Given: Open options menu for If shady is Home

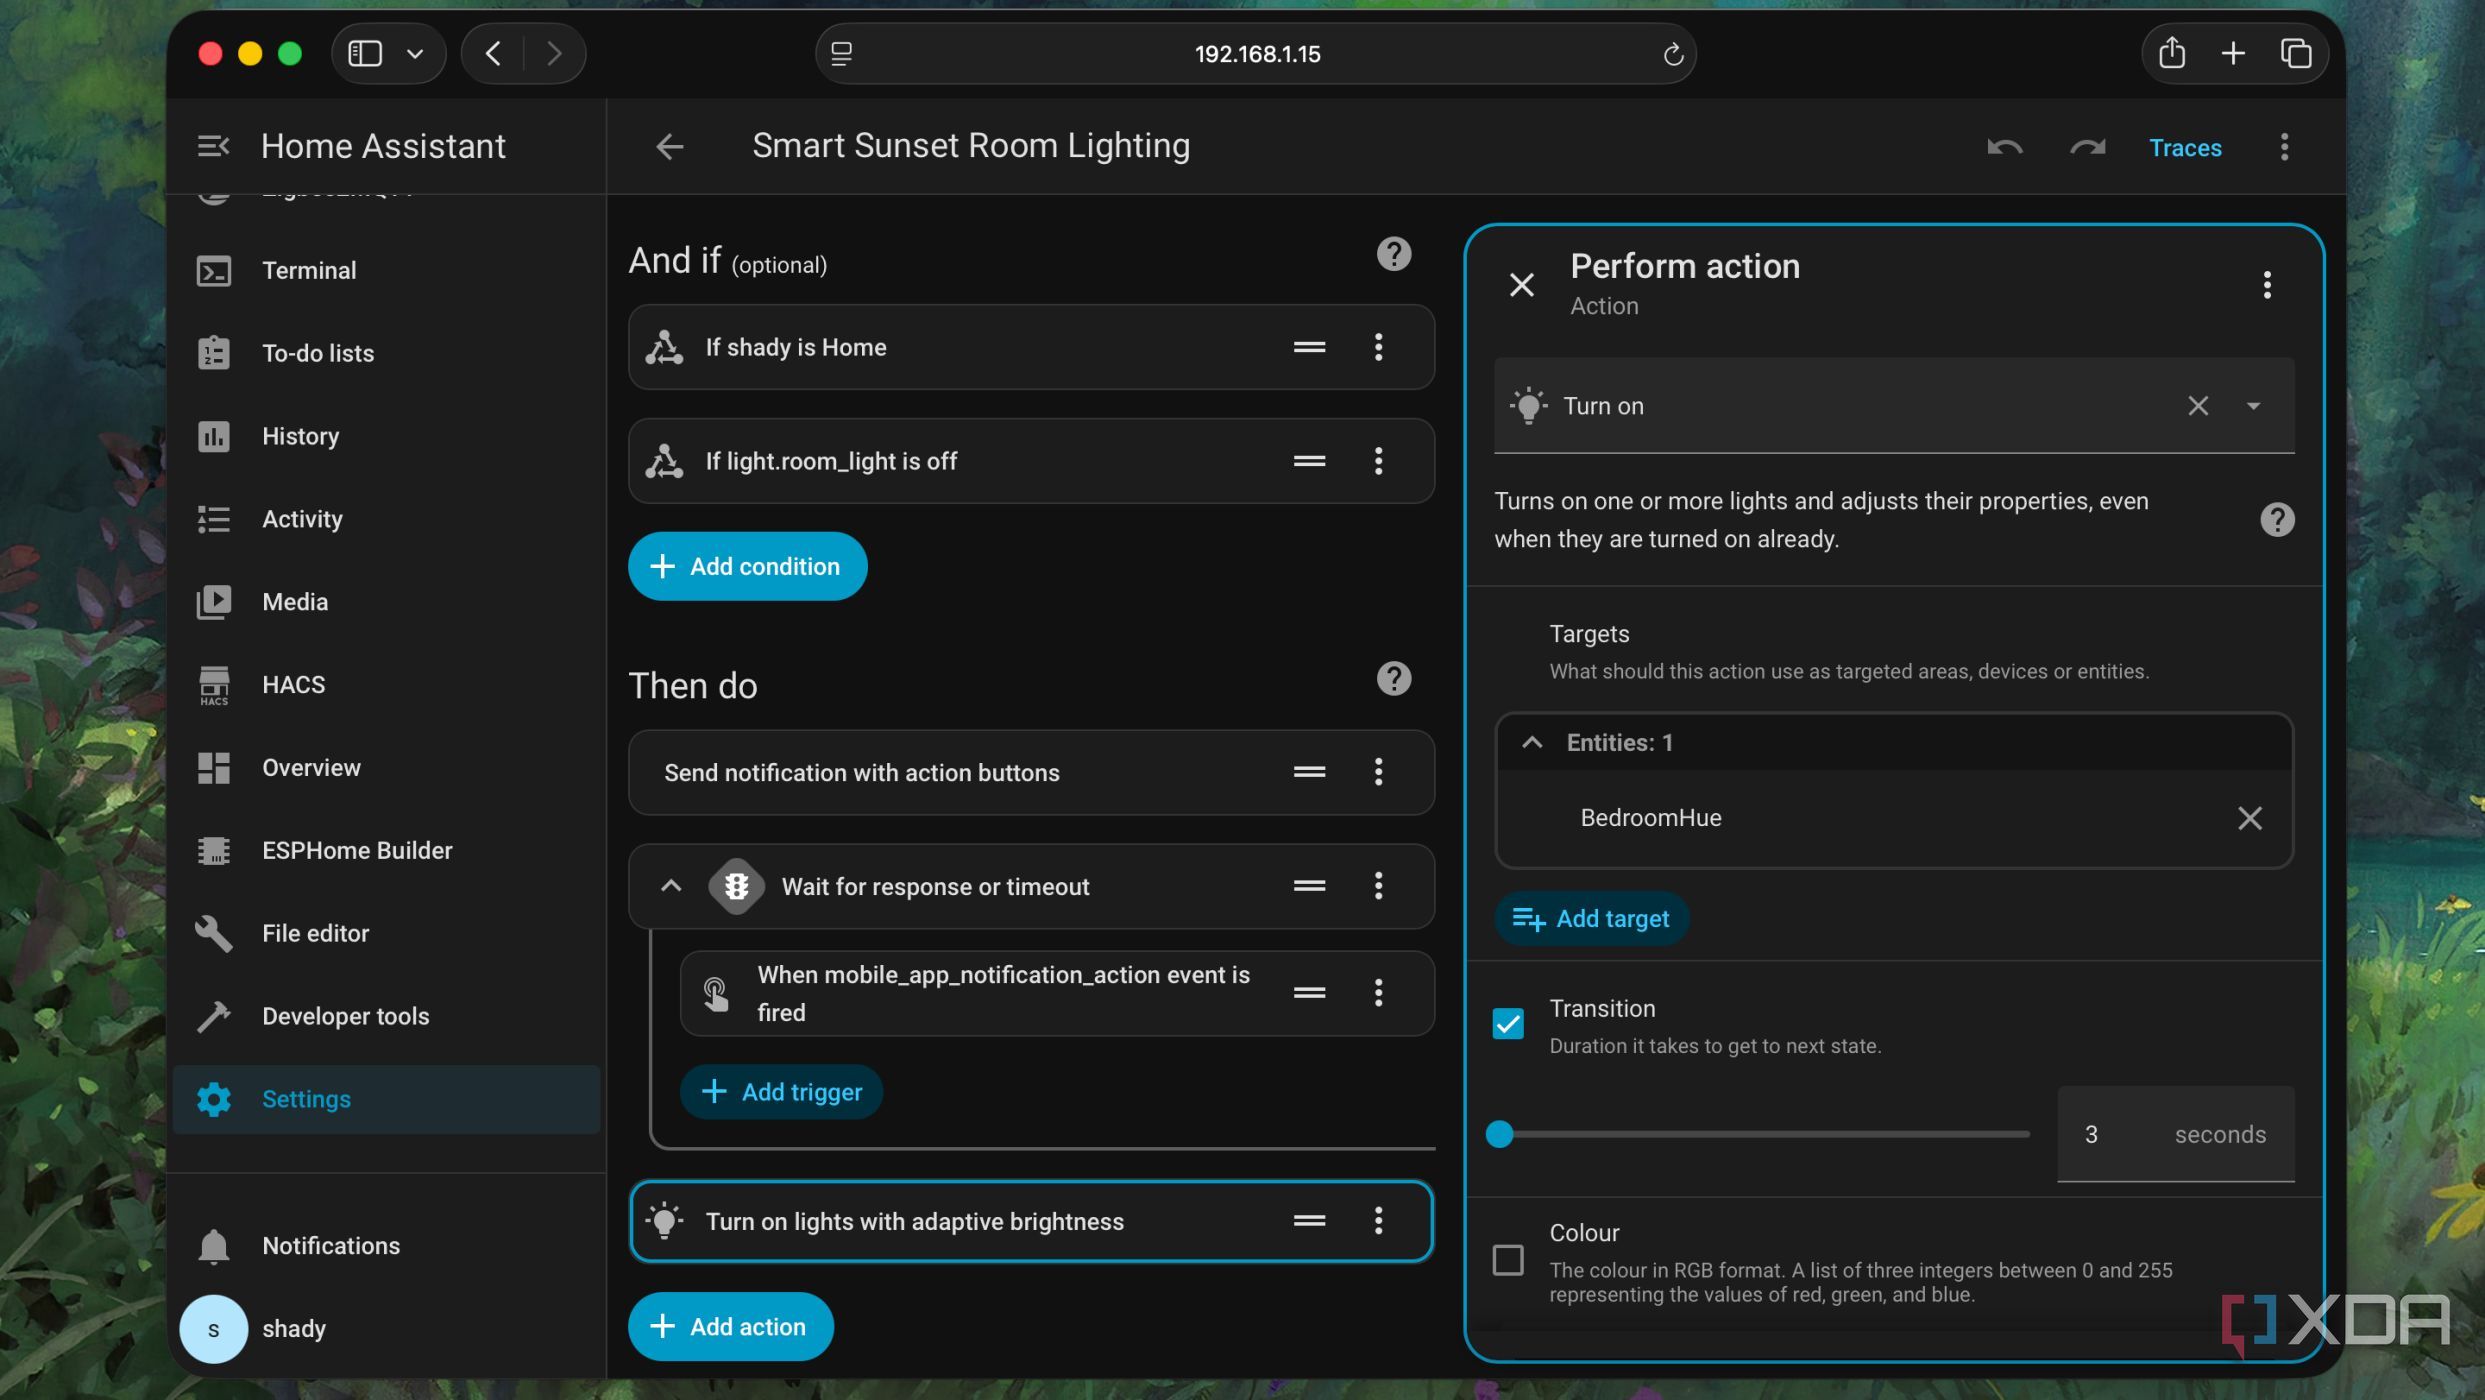Looking at the screenshot, I should coord(1378,347).
